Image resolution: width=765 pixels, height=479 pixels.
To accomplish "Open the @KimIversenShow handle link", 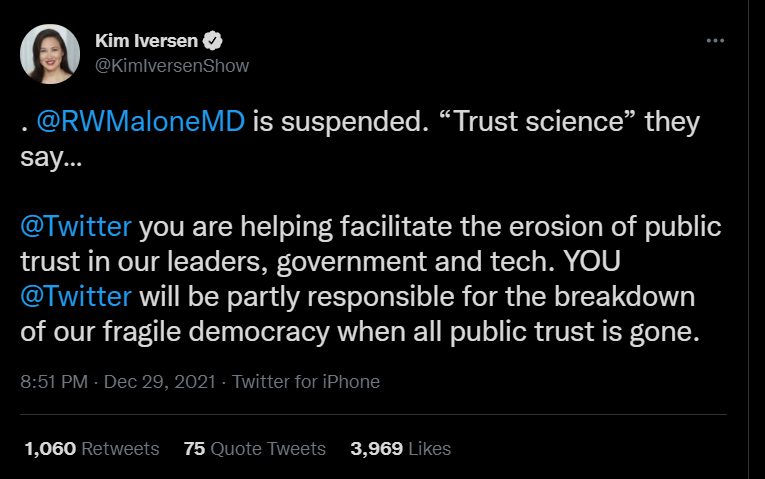I will [171, 66].
